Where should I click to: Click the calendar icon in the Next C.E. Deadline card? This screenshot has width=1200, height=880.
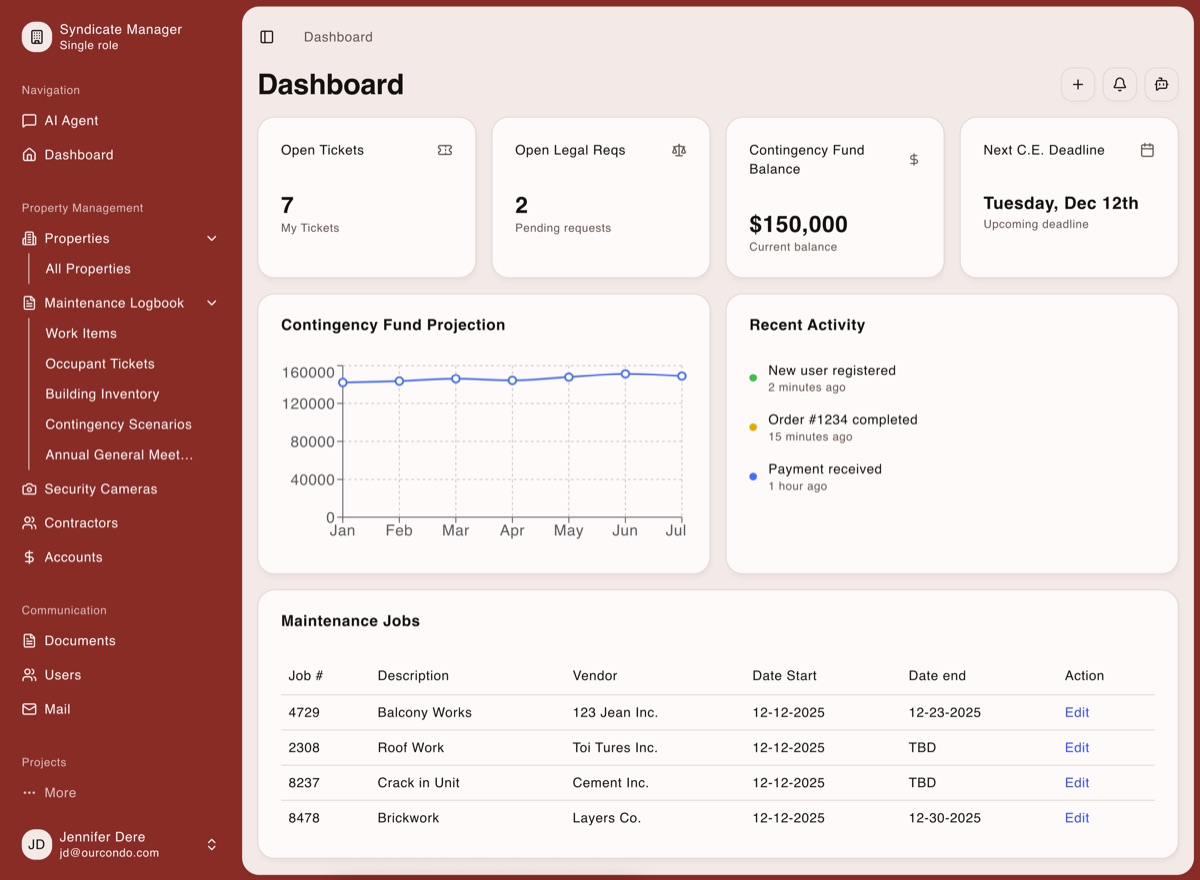1147,150
